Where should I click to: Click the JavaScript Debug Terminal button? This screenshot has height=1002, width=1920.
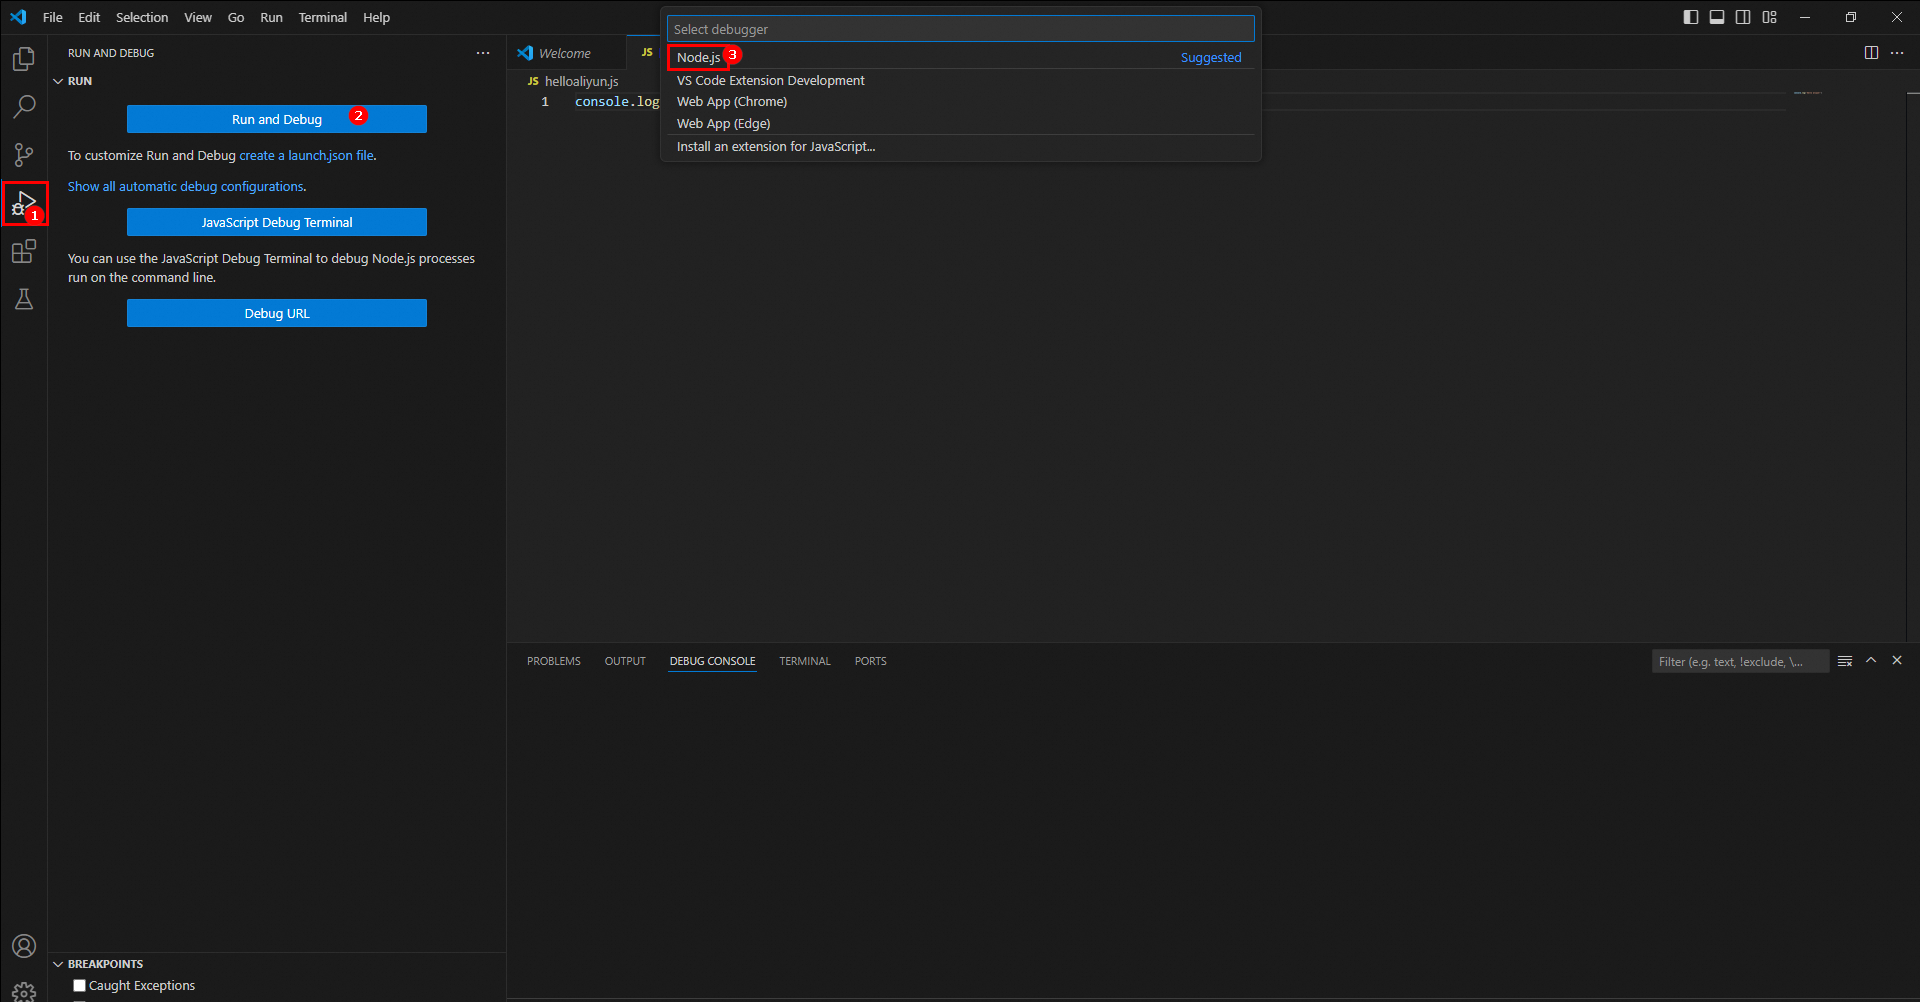click(x=277, y=222)
